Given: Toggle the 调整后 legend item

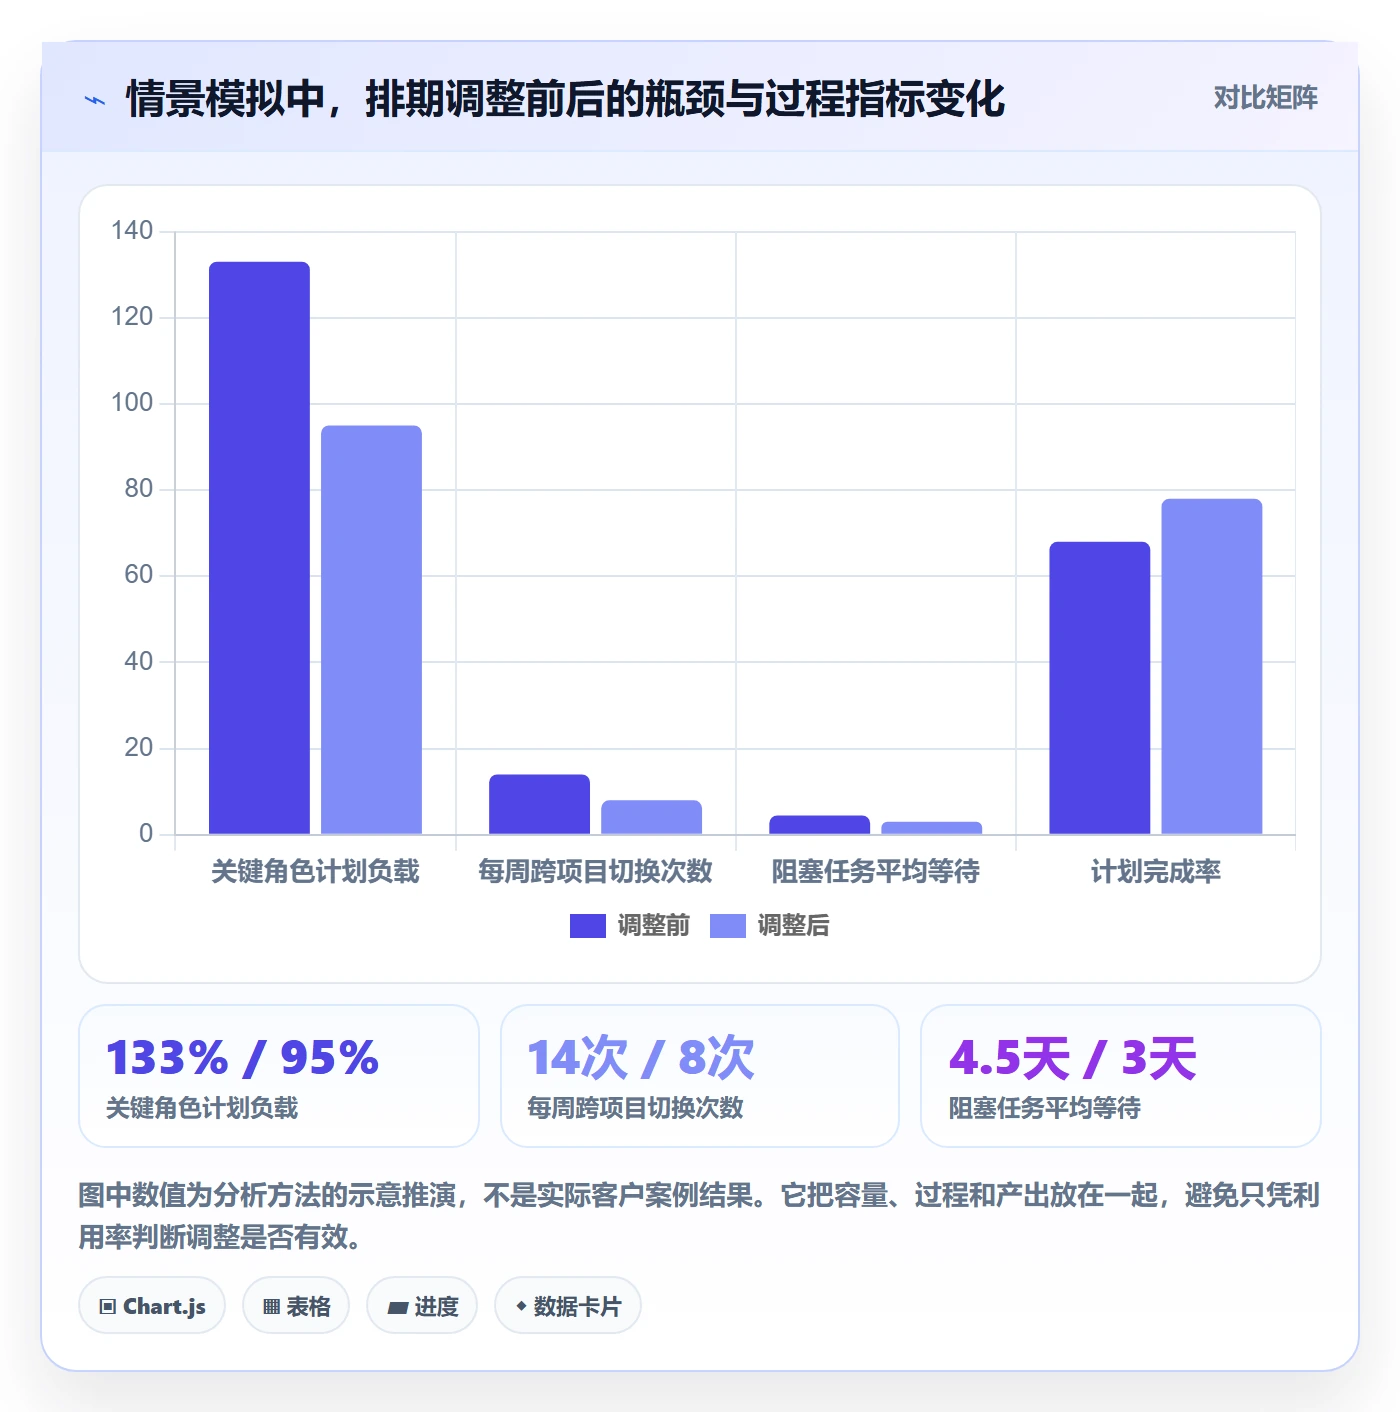Looking at the screenshot, I should (770, 926).
